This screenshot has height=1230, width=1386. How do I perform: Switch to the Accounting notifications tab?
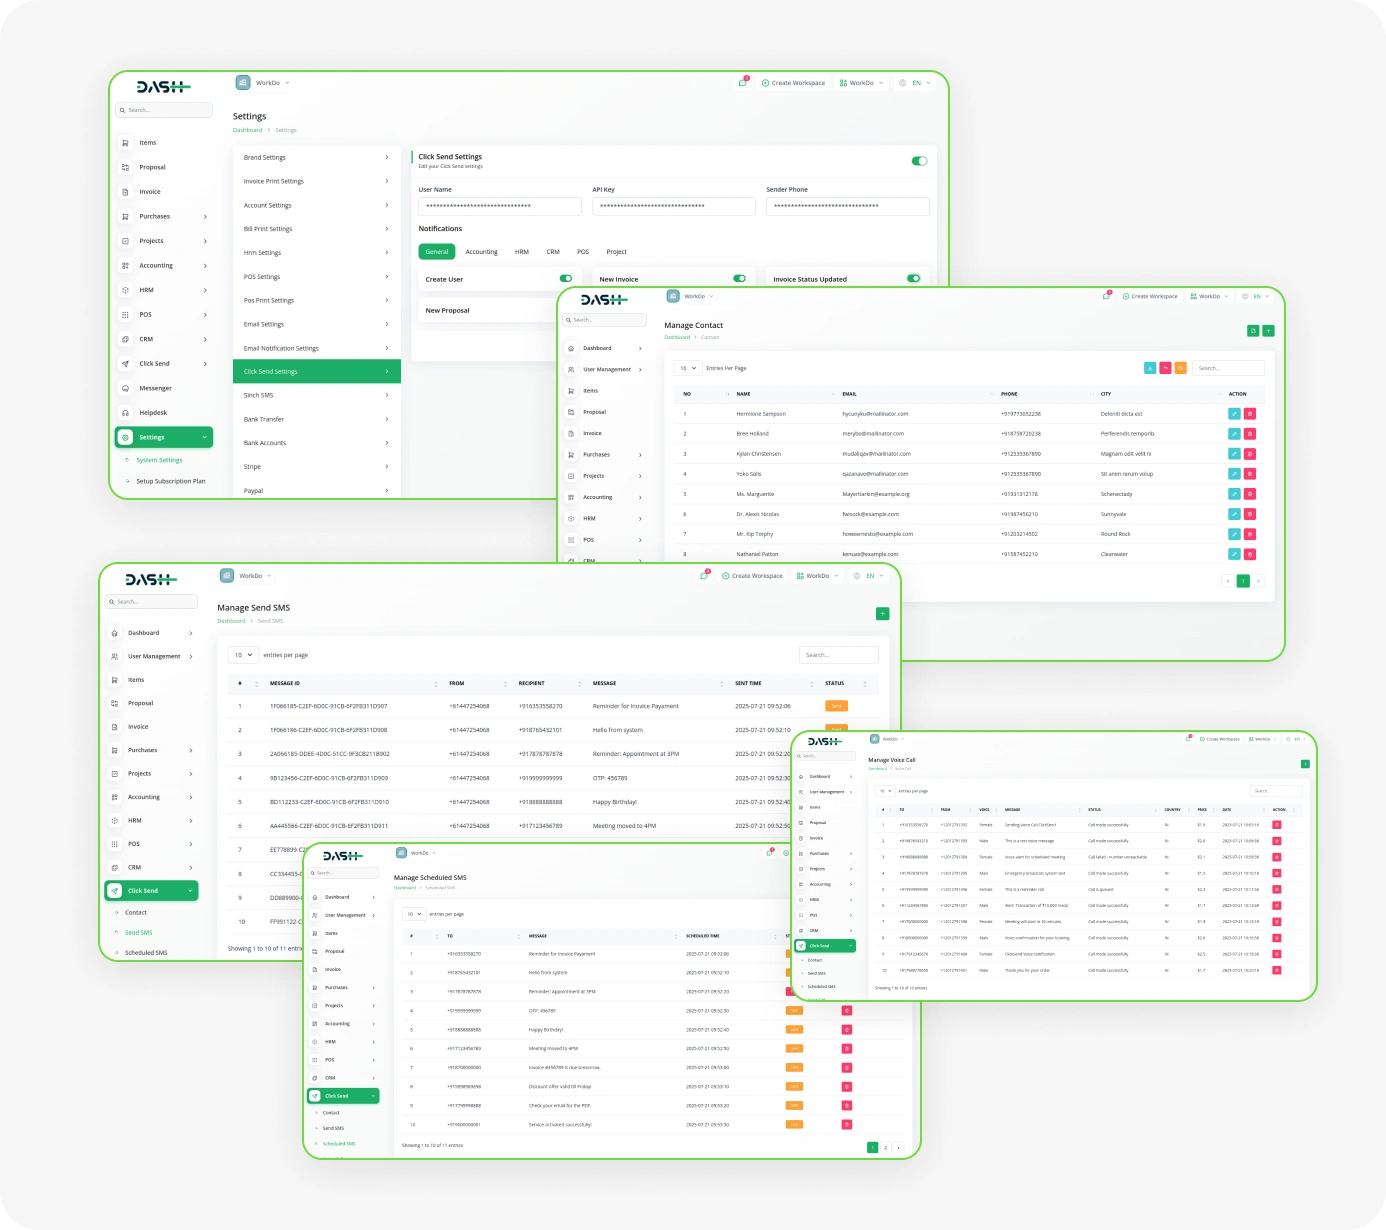coord(481,252)
